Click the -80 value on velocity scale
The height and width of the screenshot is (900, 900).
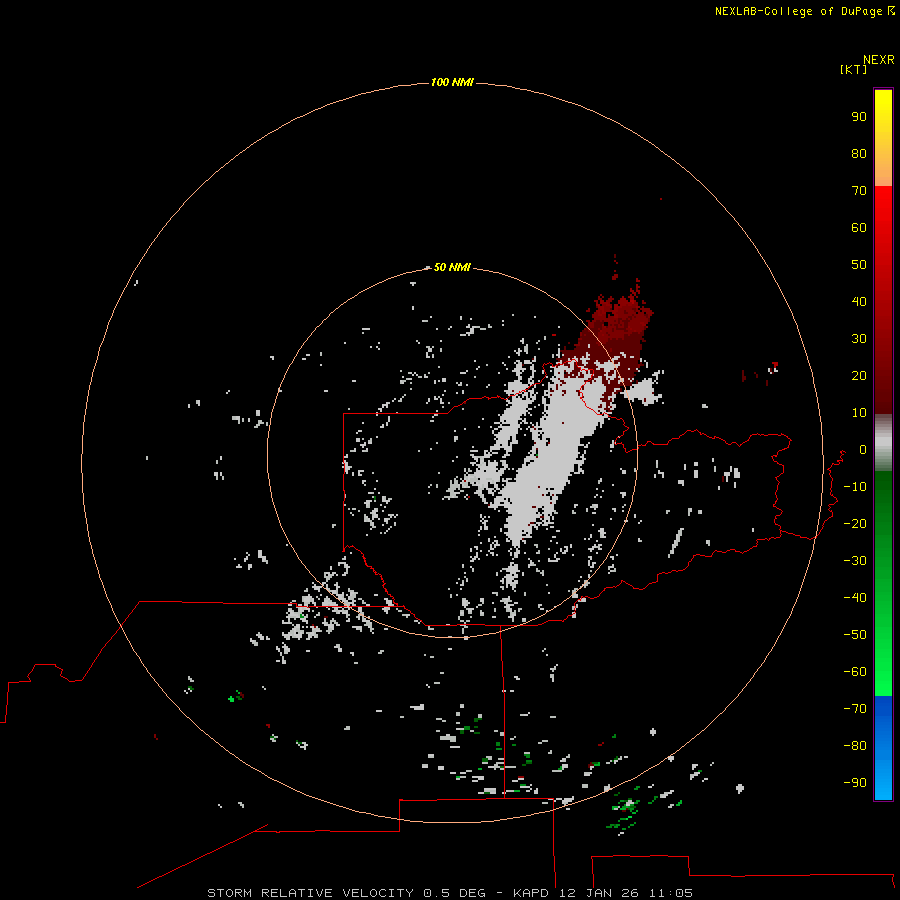855,746
